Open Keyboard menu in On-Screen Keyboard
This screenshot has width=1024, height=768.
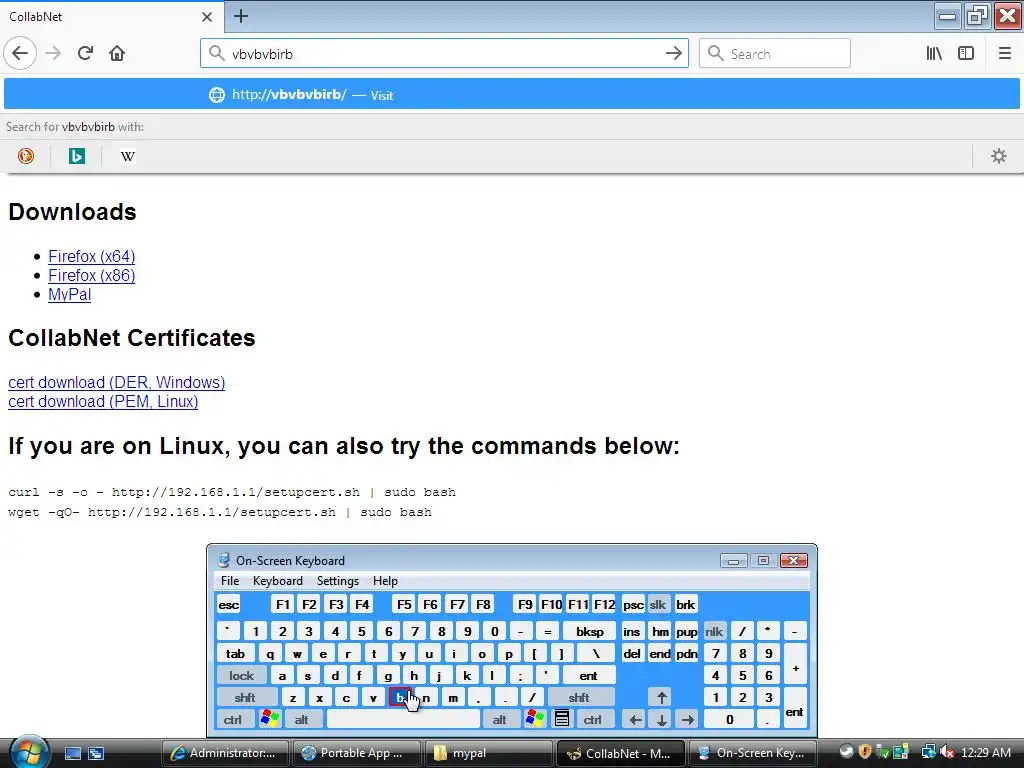point(278,581)
